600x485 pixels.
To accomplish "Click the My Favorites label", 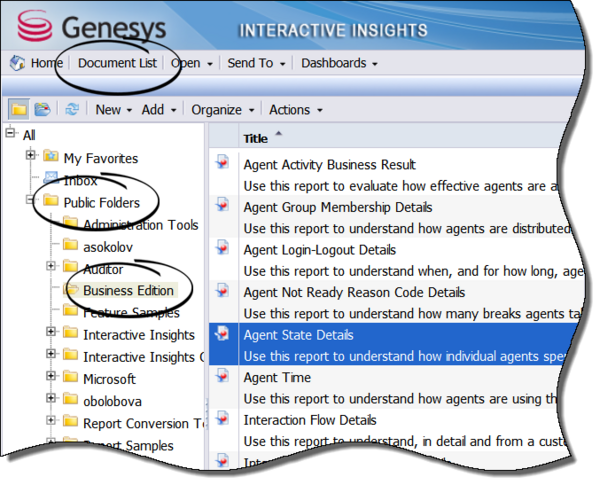I will (101, 158).
